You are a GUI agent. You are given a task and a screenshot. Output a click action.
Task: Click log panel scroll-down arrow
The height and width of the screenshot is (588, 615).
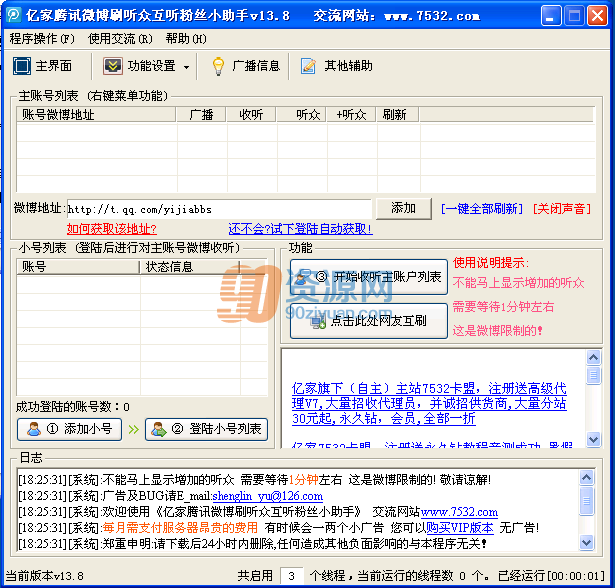586,543
